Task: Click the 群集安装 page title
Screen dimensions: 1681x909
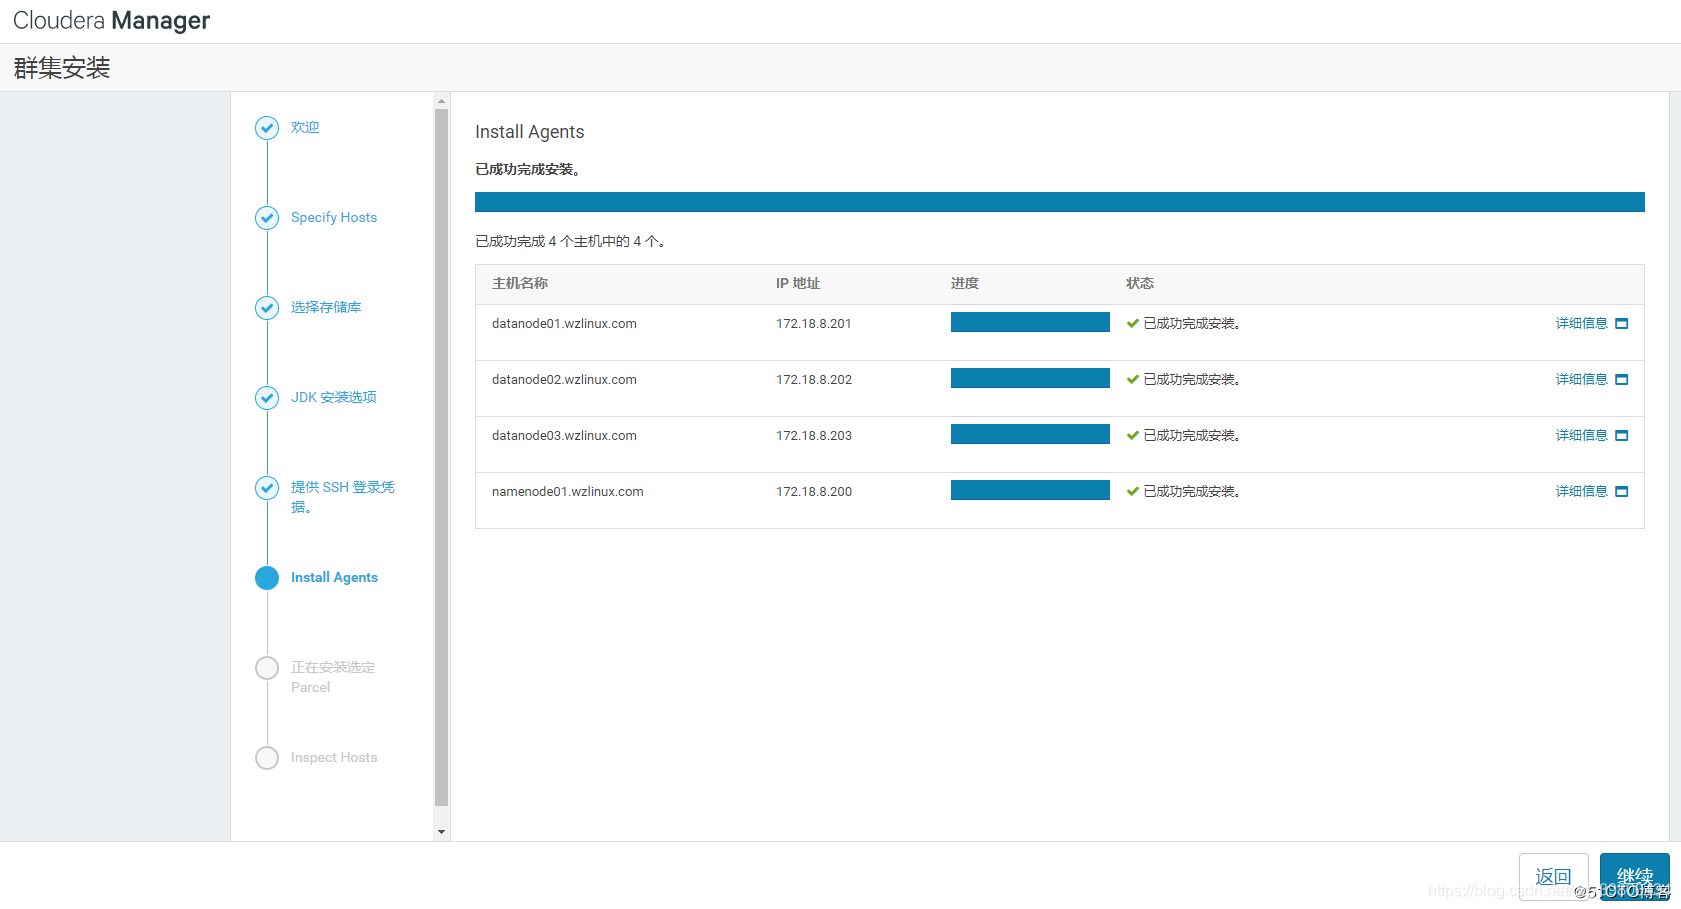Action: [62, 68]
